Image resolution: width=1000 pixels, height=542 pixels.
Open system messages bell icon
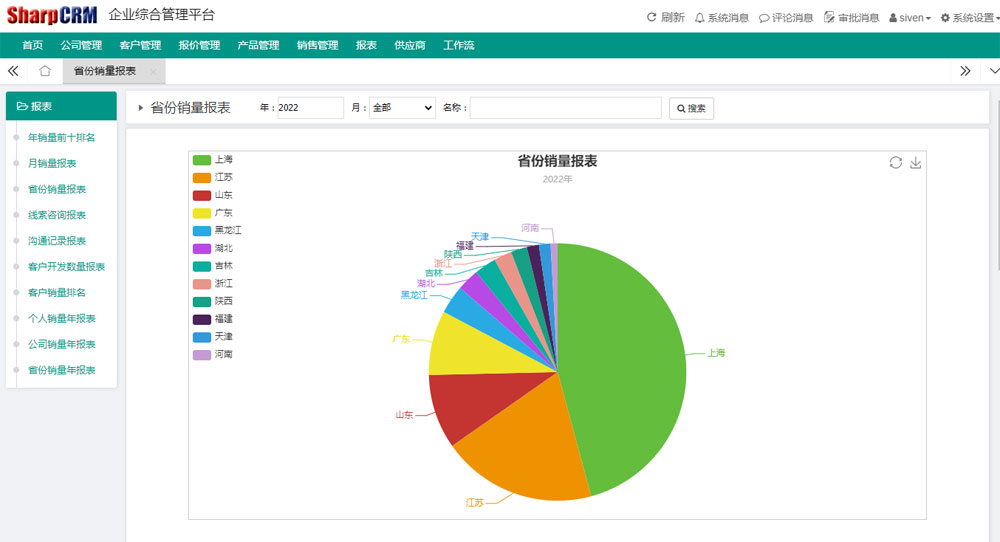[699, 17]
